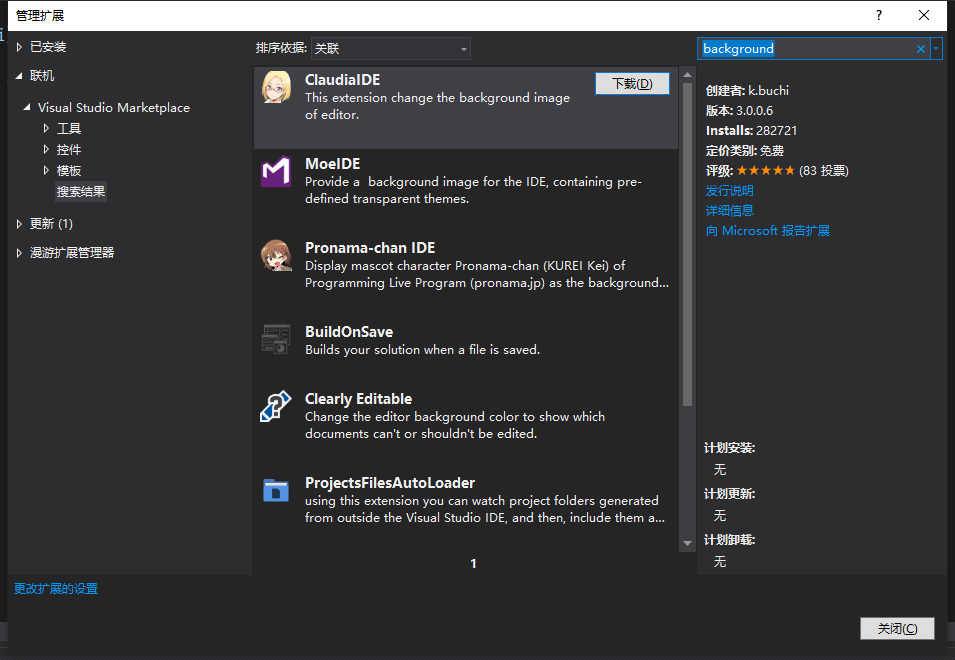Expand the 已安装 tree node

(19, 47)
